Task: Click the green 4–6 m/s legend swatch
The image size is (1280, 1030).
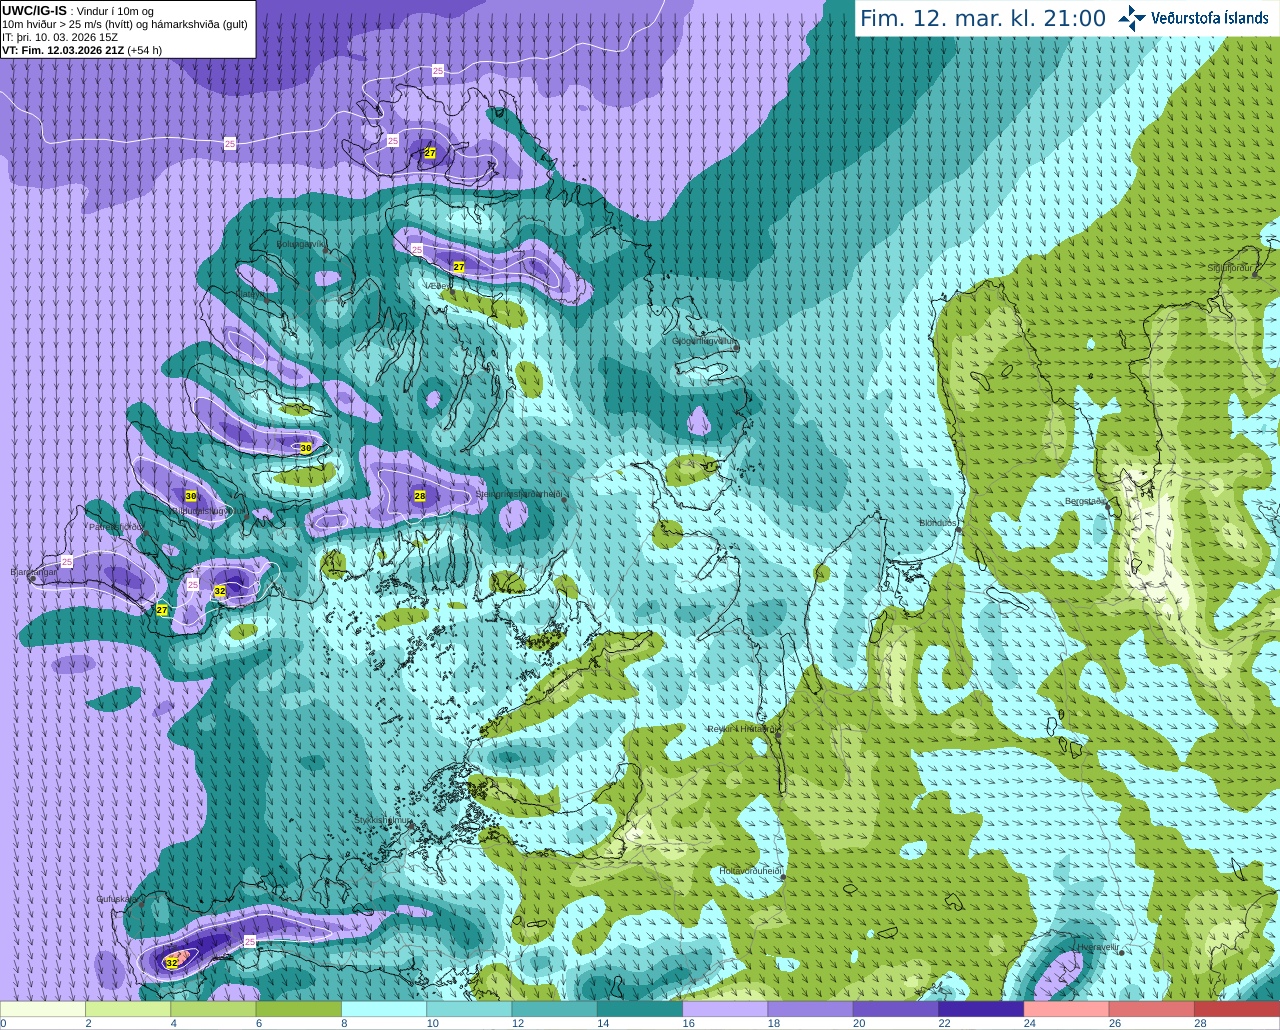Action: [x=213, y=1009]
